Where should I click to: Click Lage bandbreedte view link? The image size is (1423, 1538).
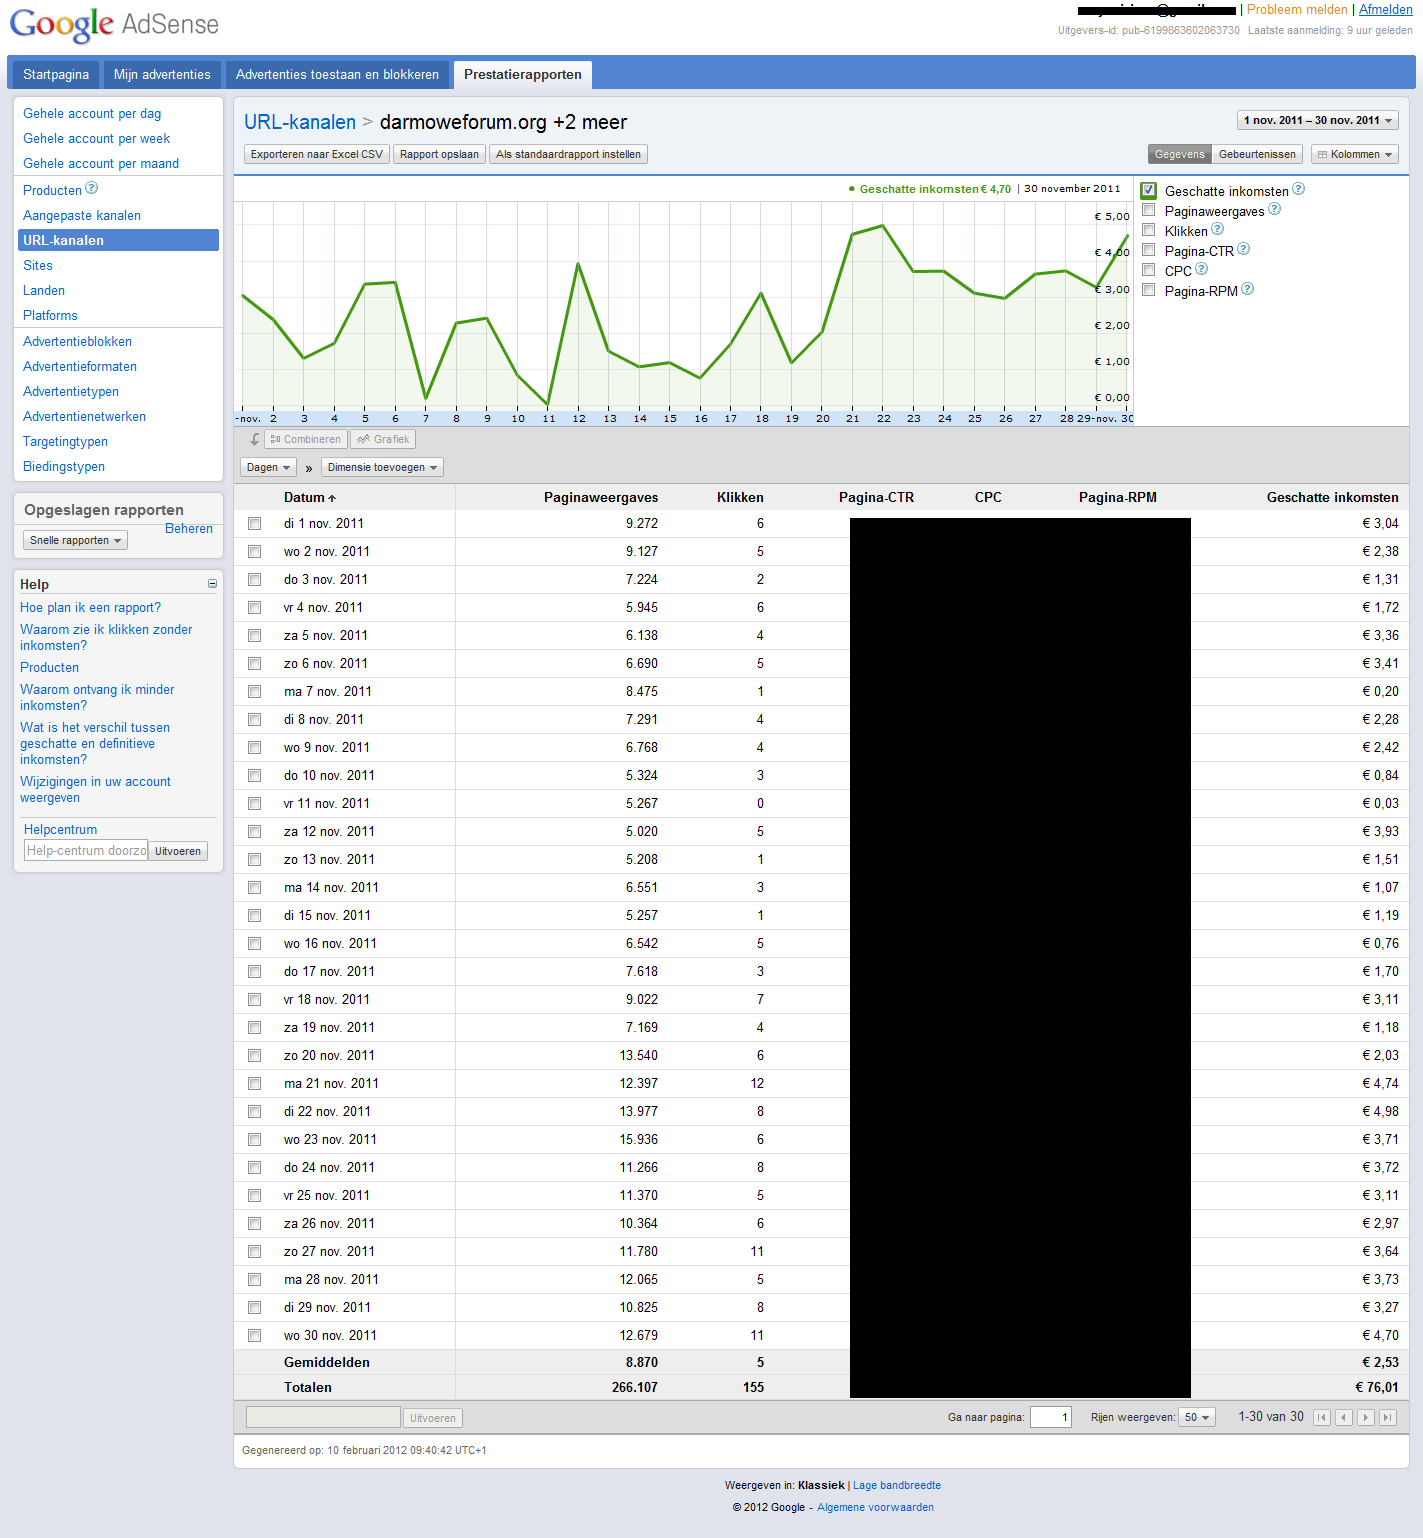click(x=897, y=1485)
